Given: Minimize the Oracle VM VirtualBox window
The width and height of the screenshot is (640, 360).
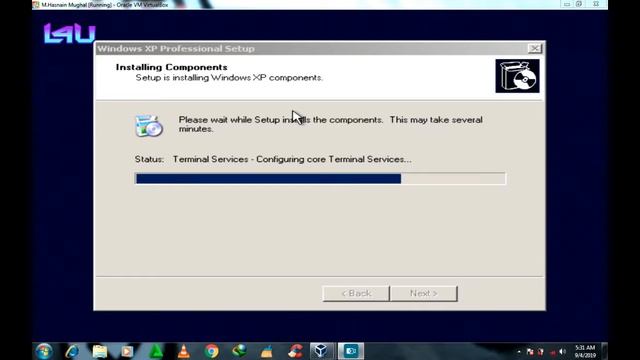Looking at the screenshot, I should pos(567,4).
